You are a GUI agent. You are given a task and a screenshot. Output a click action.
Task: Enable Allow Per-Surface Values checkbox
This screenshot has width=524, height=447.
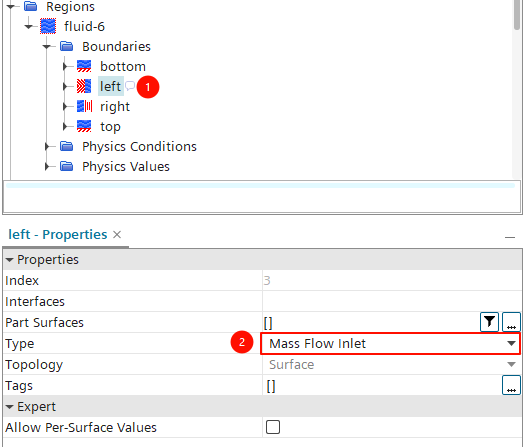tap(273, 427)
